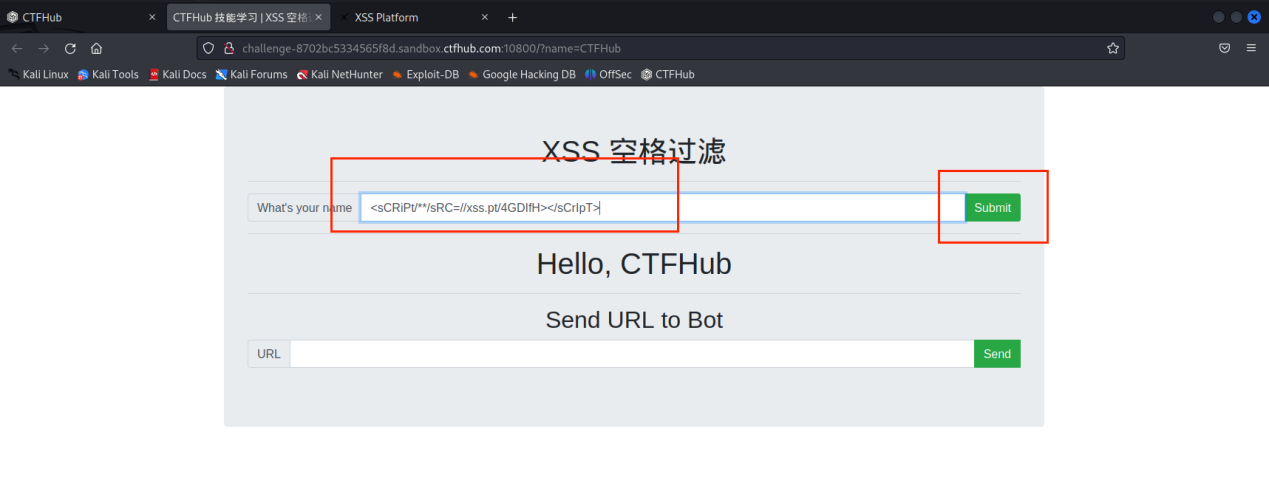Open the Pocket save icon

[x=1224, y=48]
